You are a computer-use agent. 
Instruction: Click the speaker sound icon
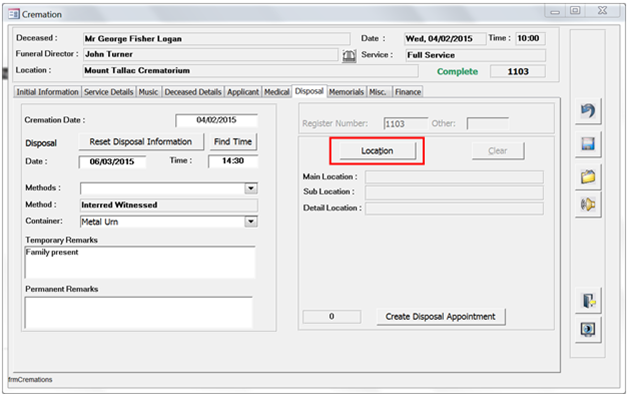(x=588, y=205)
